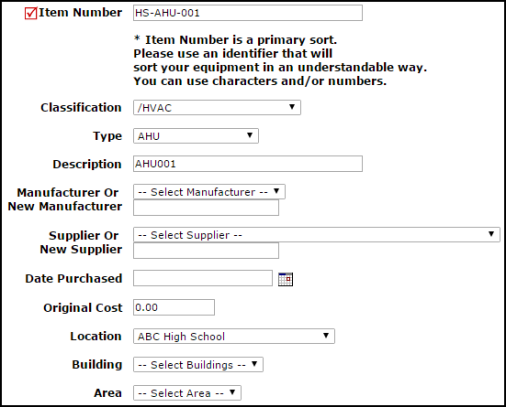Click the New Supplier text box

[x=206, y=251]
